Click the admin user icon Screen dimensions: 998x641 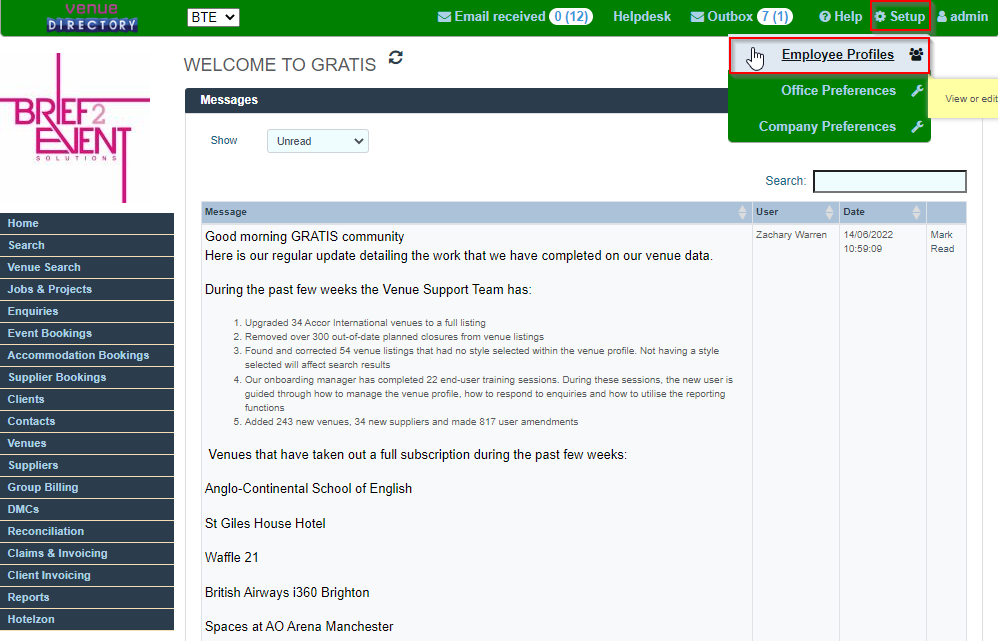(x=942, y=17)
